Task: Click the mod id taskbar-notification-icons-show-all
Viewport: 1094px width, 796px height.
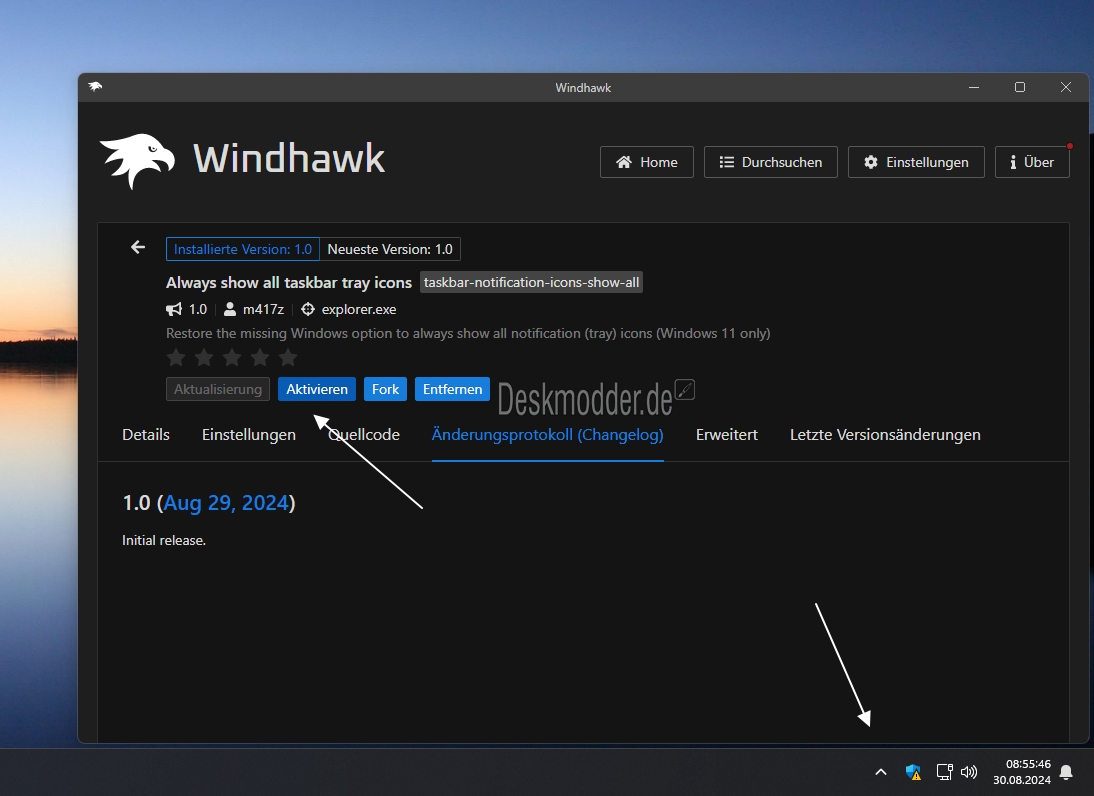Action: tap(531, 283)
